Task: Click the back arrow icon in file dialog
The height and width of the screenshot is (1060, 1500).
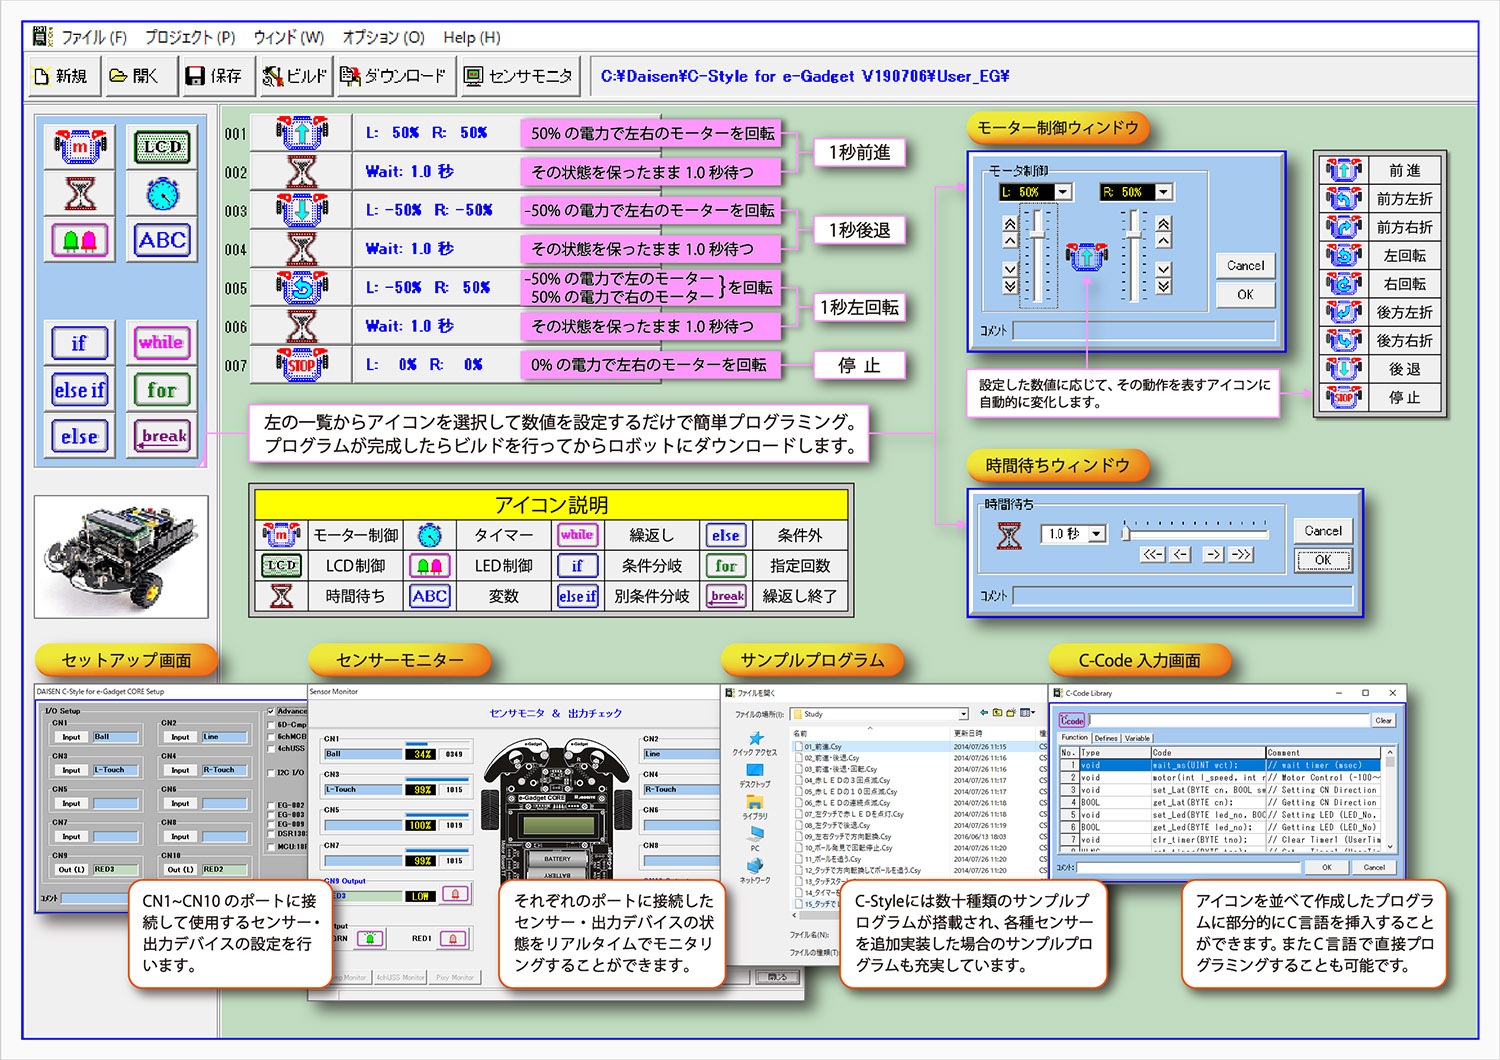Action: 984,713
